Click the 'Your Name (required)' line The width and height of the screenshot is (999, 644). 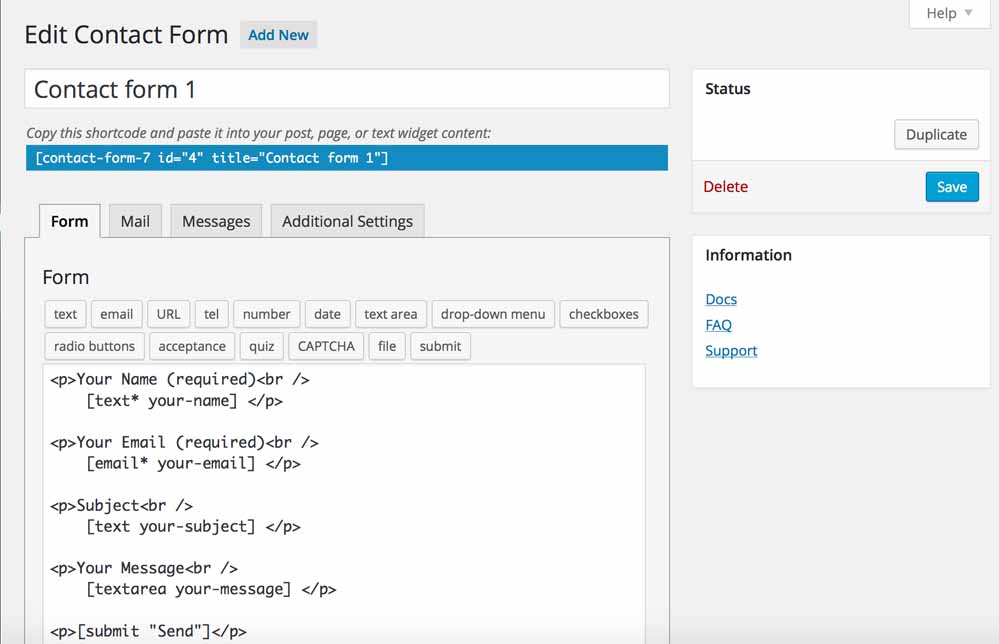coord(180,380)
